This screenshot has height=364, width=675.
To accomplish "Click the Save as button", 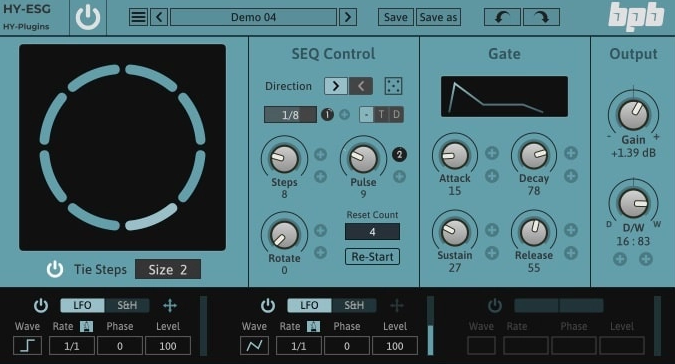I will pyautogui.click(x=438, y=17).
